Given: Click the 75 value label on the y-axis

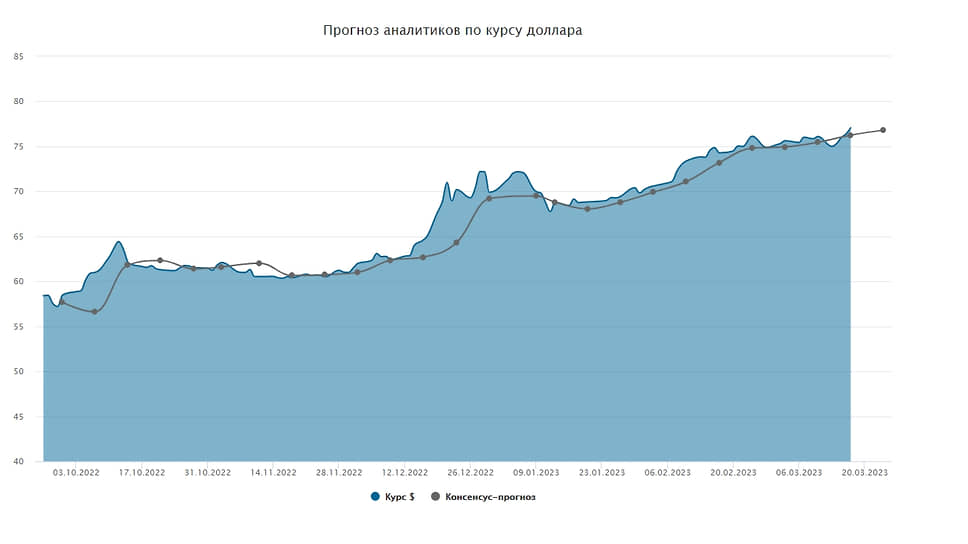Looking at the screenshot, I should coord(18,146).
